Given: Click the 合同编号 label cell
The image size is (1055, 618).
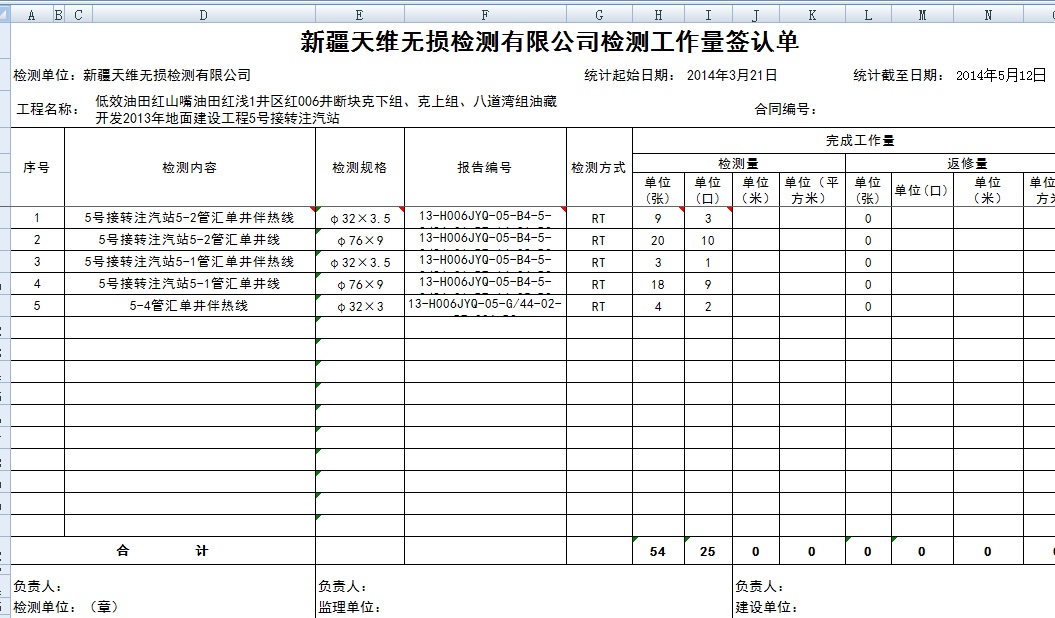Looking at the screenshot, I should [x=786, y=110].
